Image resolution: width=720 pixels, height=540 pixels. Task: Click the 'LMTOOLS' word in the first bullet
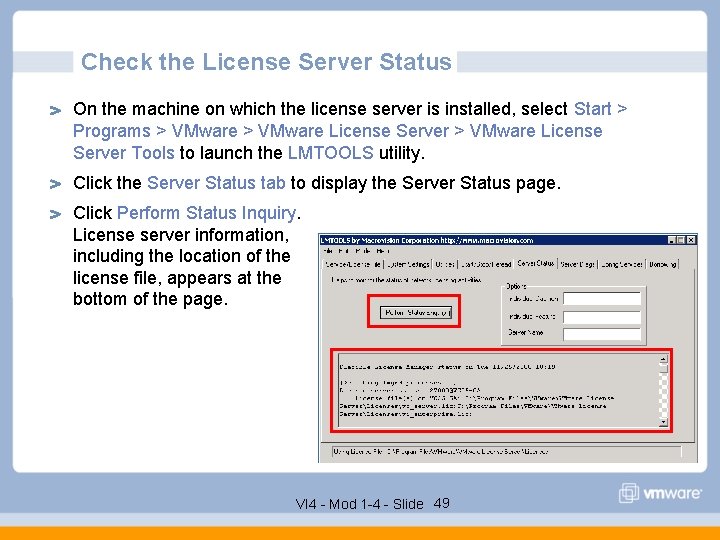331,152
